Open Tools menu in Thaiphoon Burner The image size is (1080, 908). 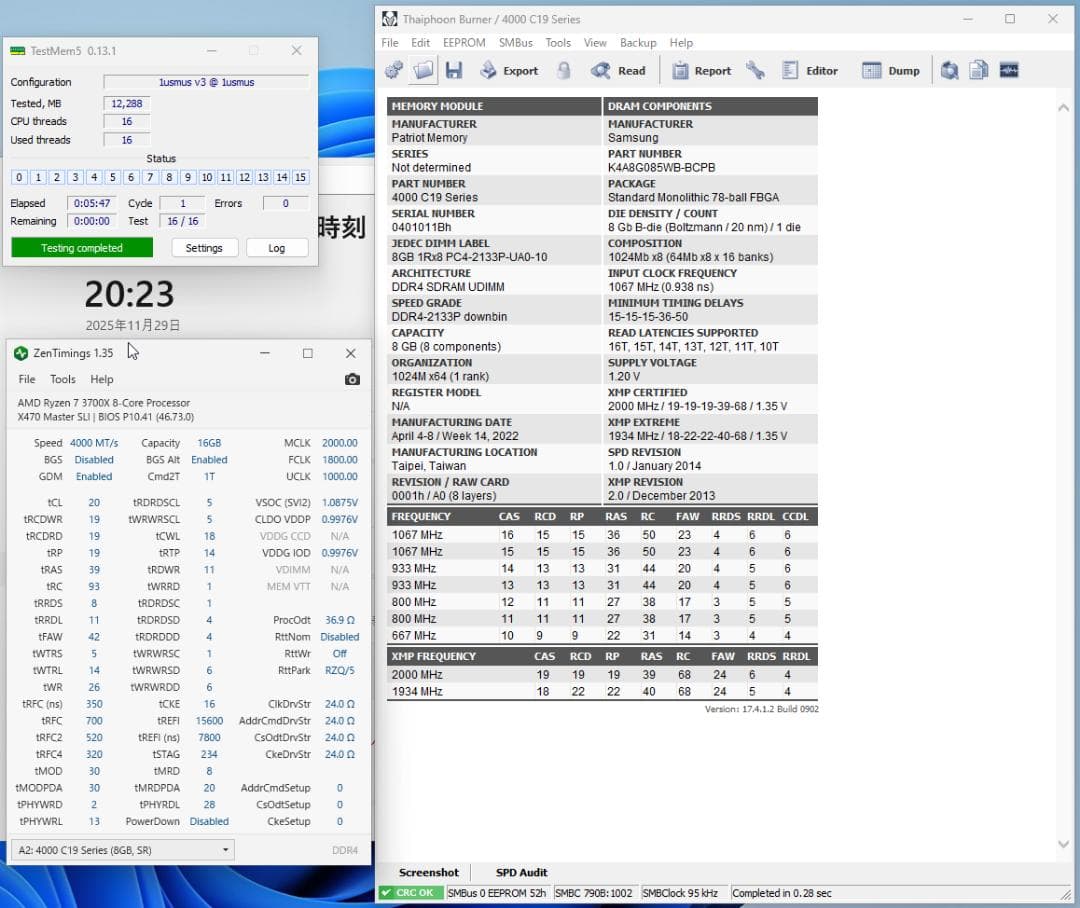click(x=558, y=43)
